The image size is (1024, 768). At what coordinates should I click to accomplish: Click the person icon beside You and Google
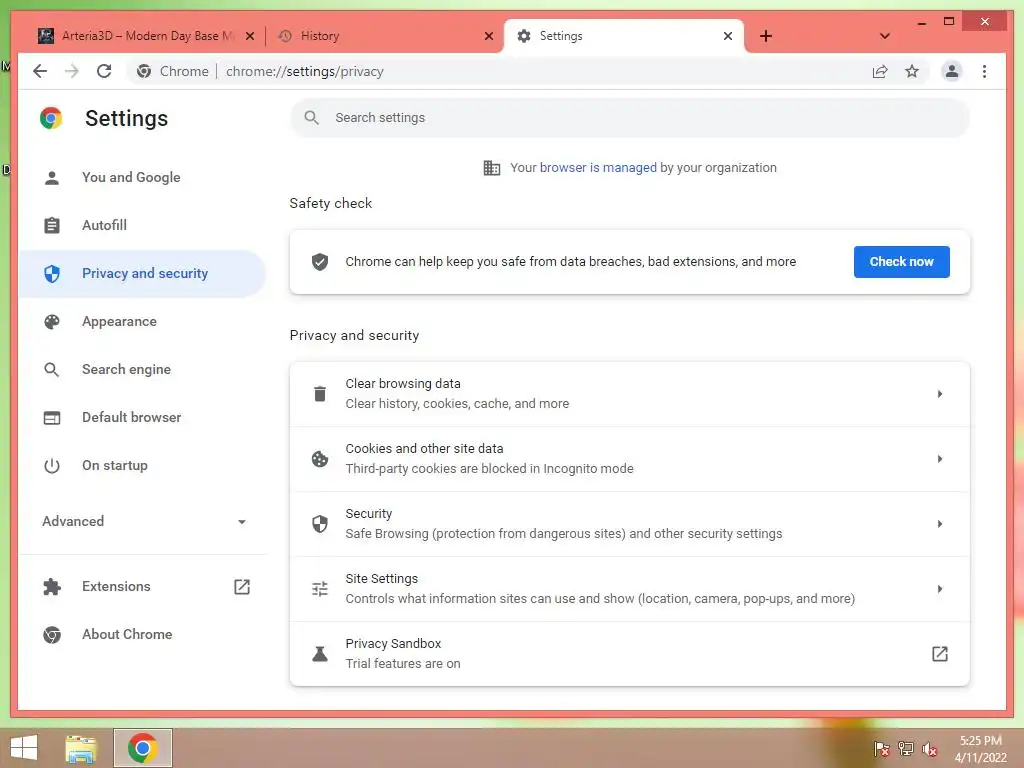click(52, 178)
